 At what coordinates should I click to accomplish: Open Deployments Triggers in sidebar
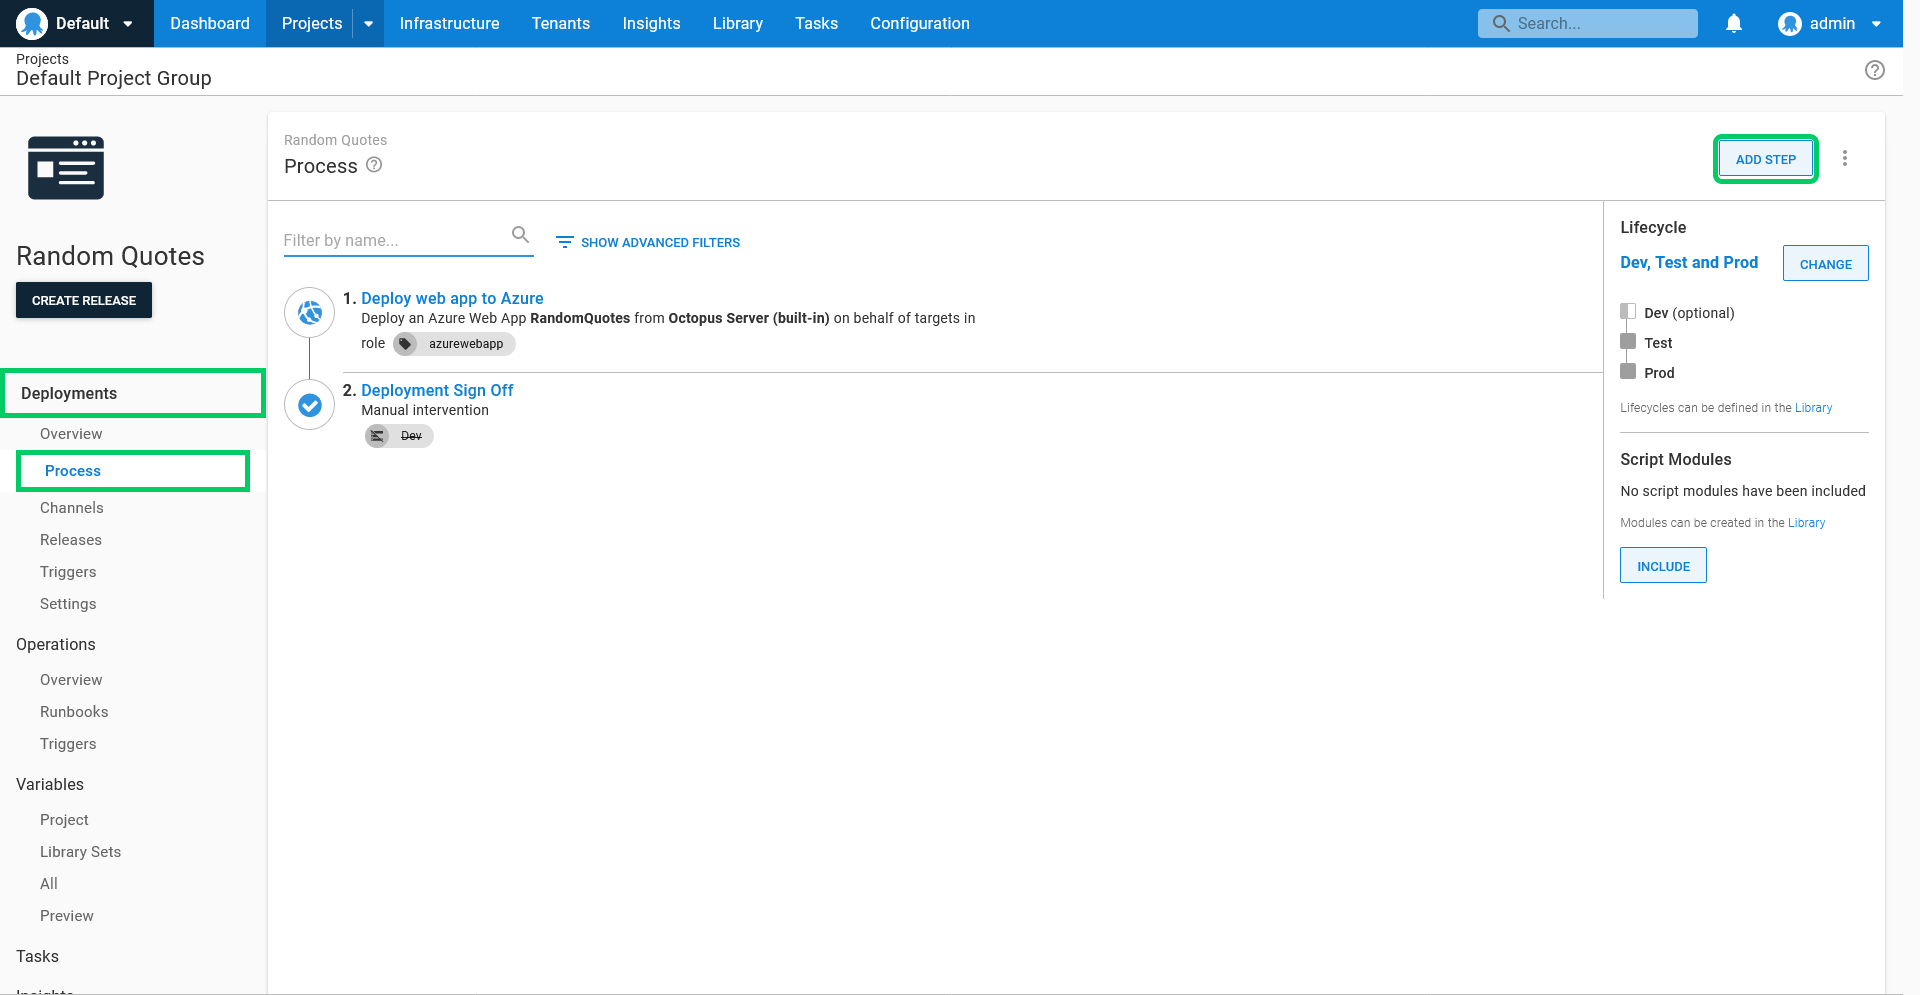[x=68, y=572]
